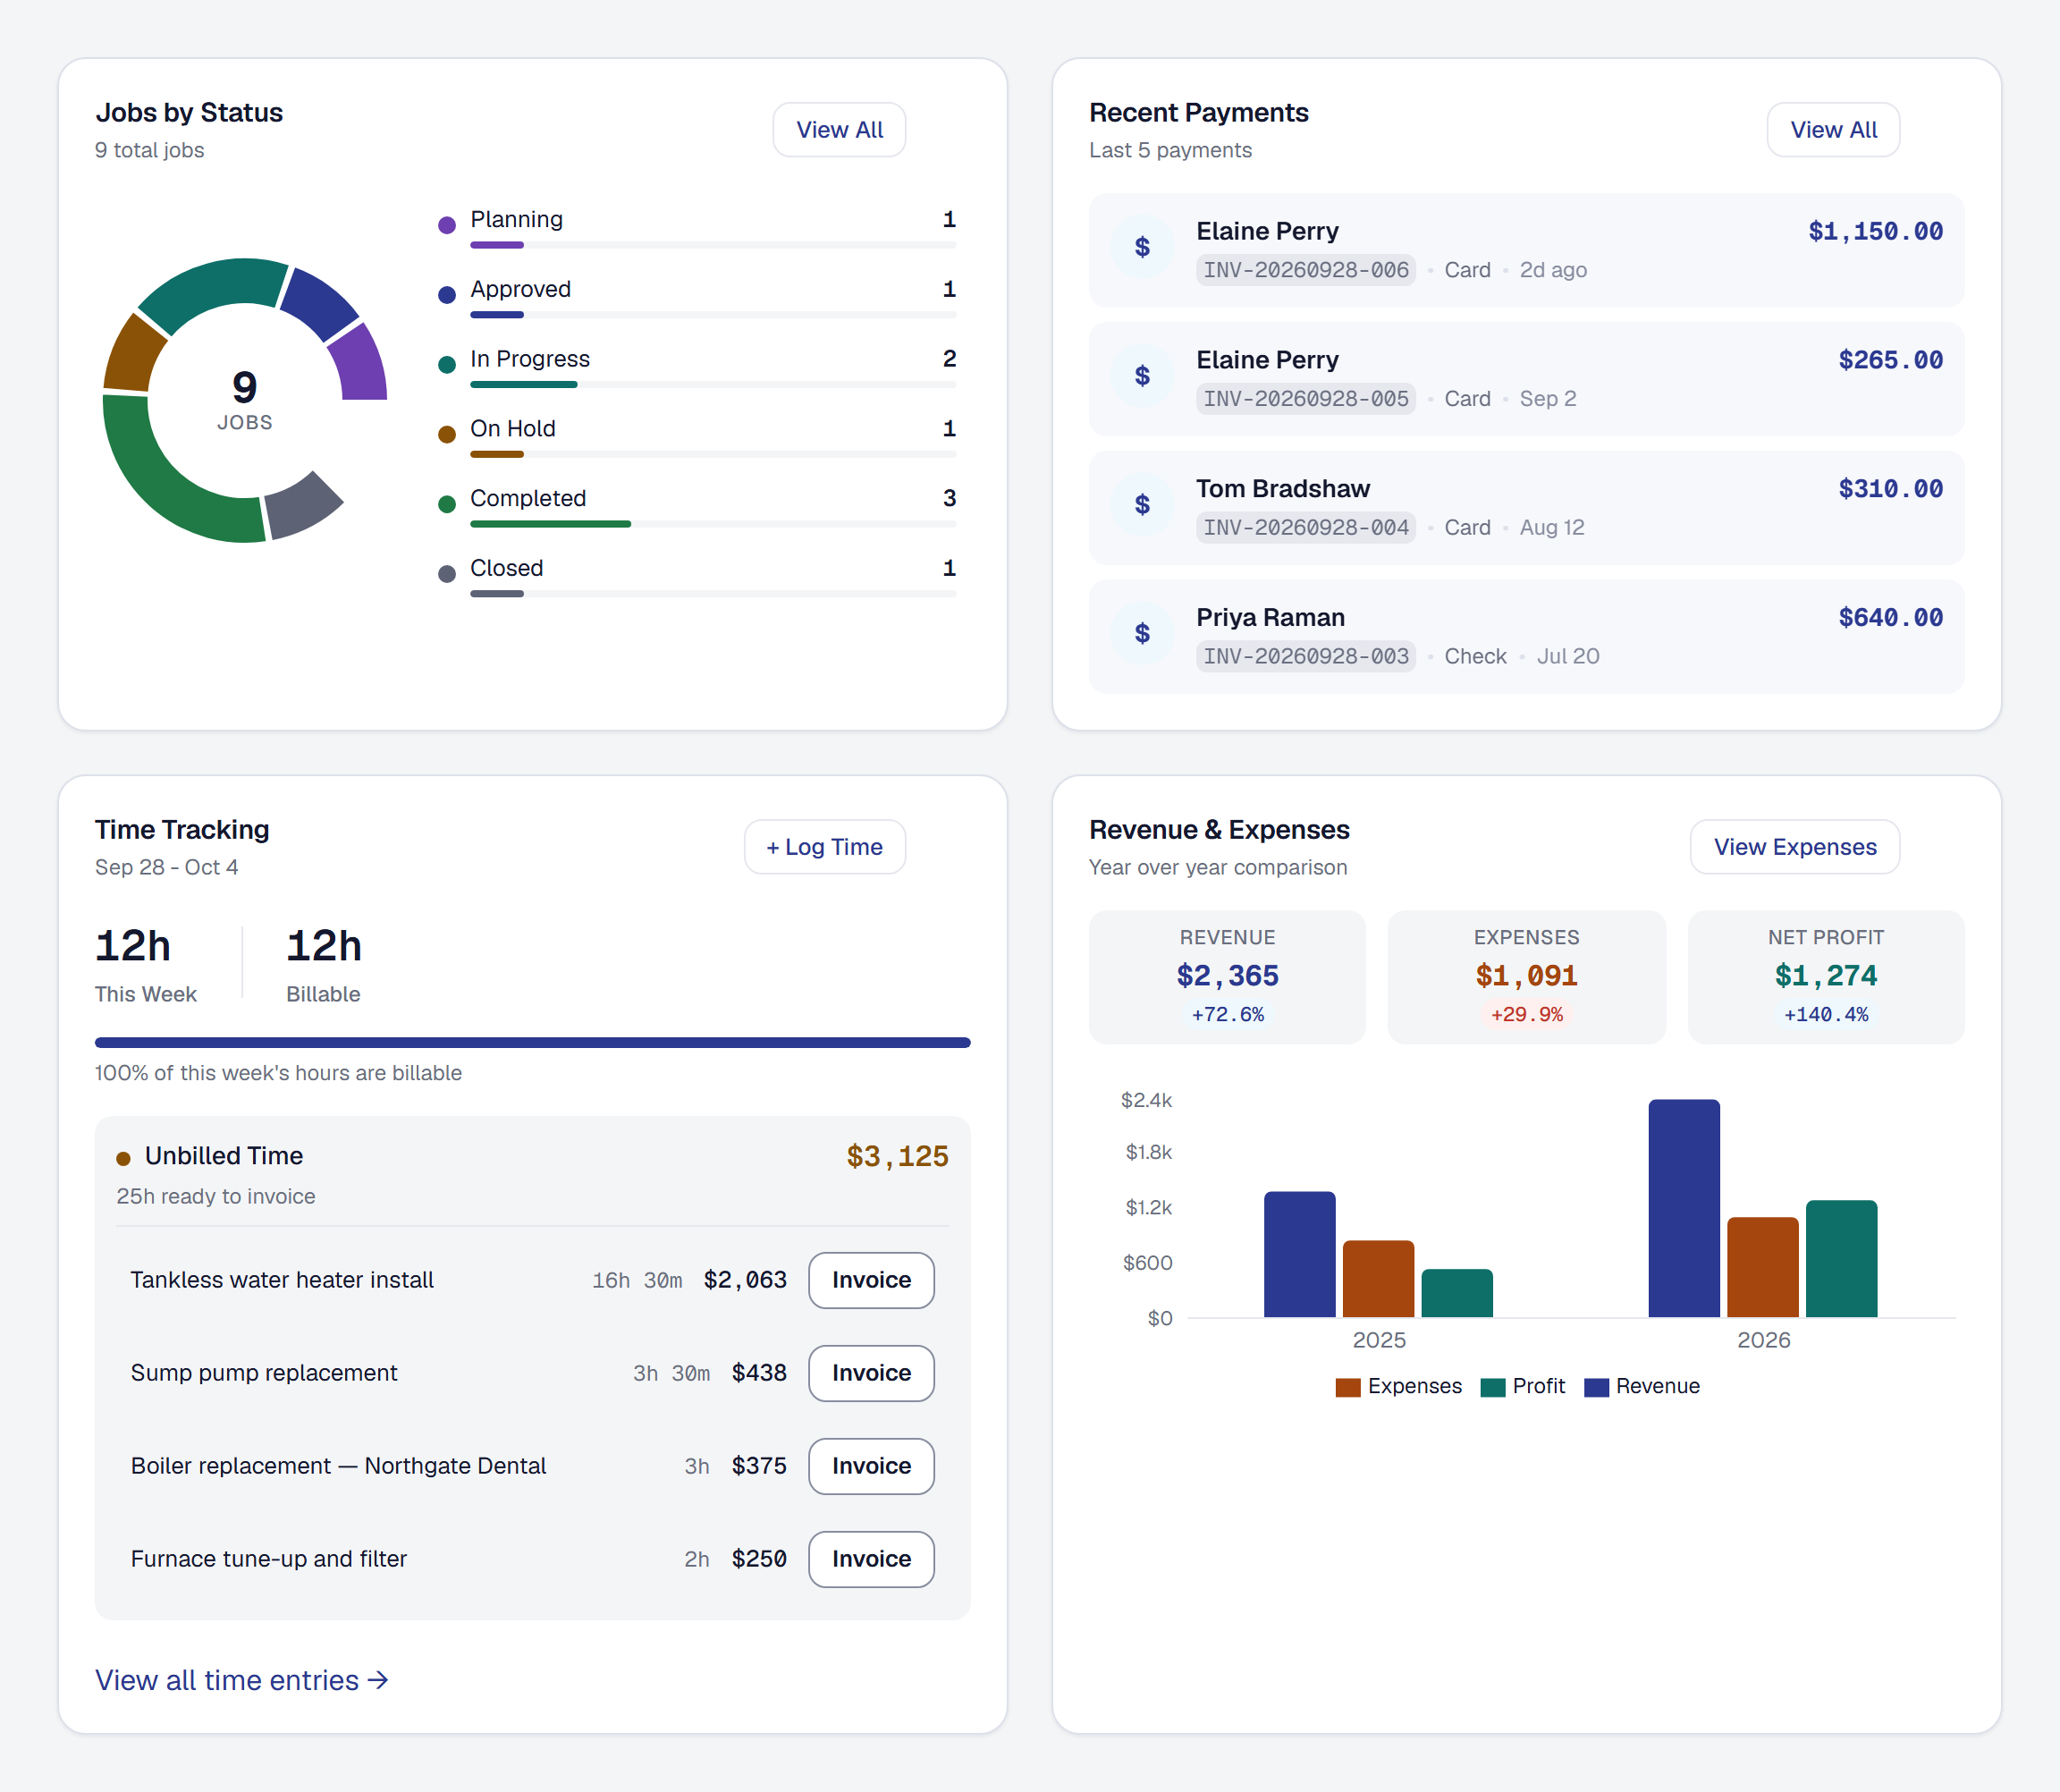Click the +140.4% net profit badge
Viewport: 2060px width, 1792px height.
click(1826, 1015)
